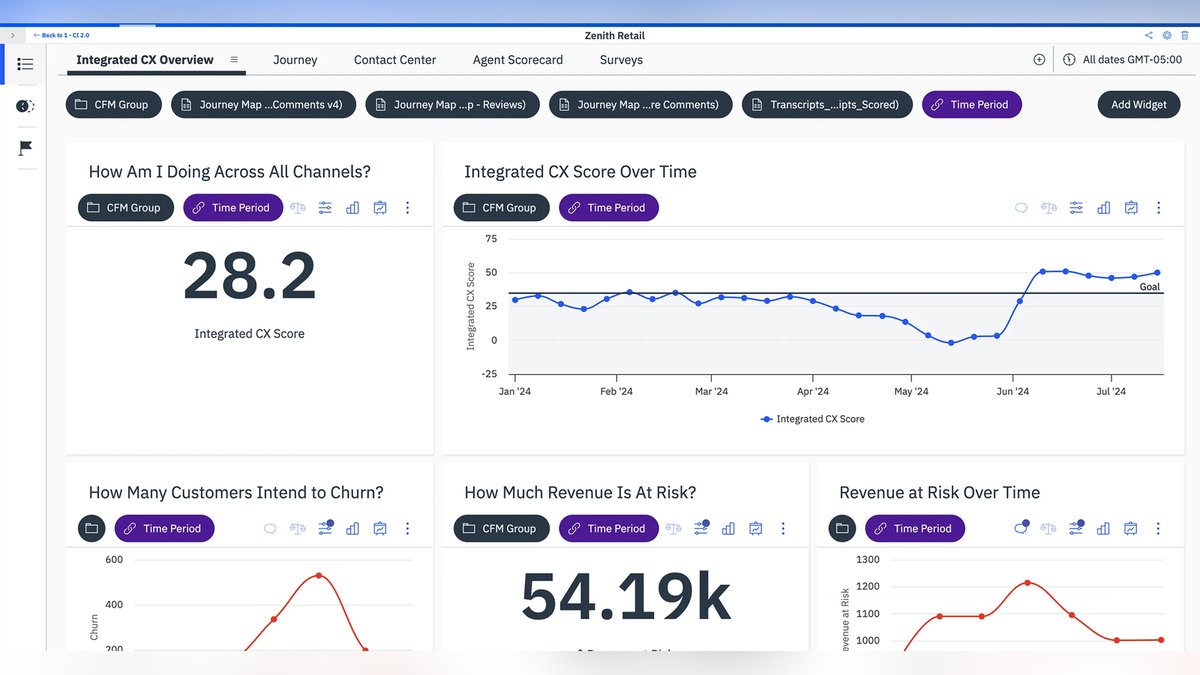
Task: Open the Surveys tab
Action: pyautogui.click(x=621, y=60)
